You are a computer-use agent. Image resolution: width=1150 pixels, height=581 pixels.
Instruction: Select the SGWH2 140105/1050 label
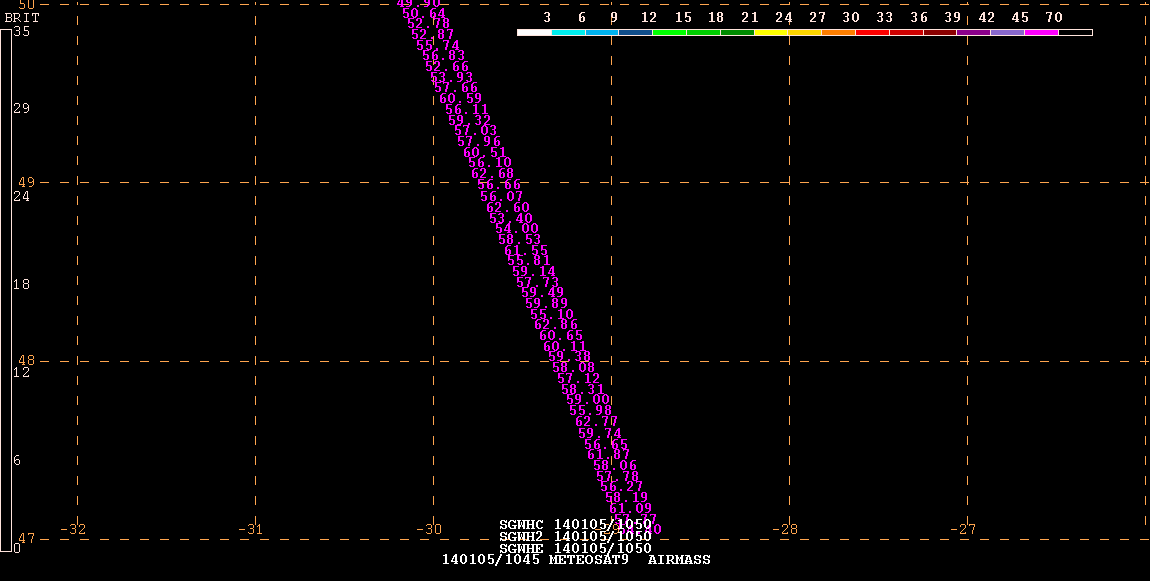[575, 536]
